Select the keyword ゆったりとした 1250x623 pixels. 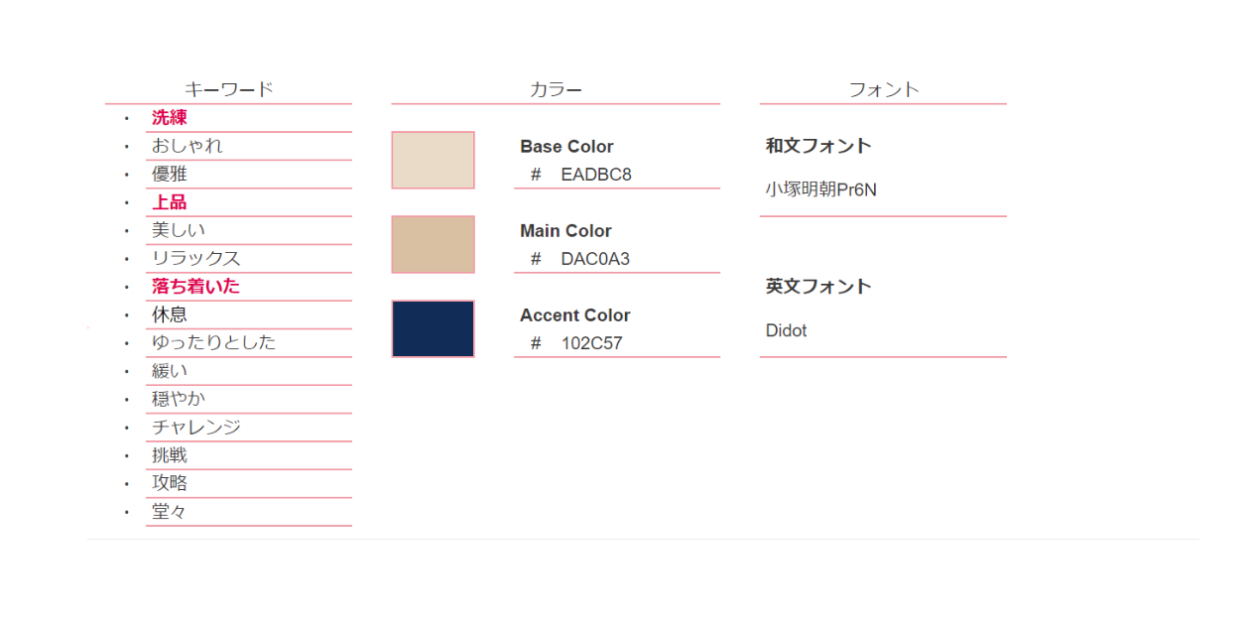pyautogui.click(x=214, y=342)
